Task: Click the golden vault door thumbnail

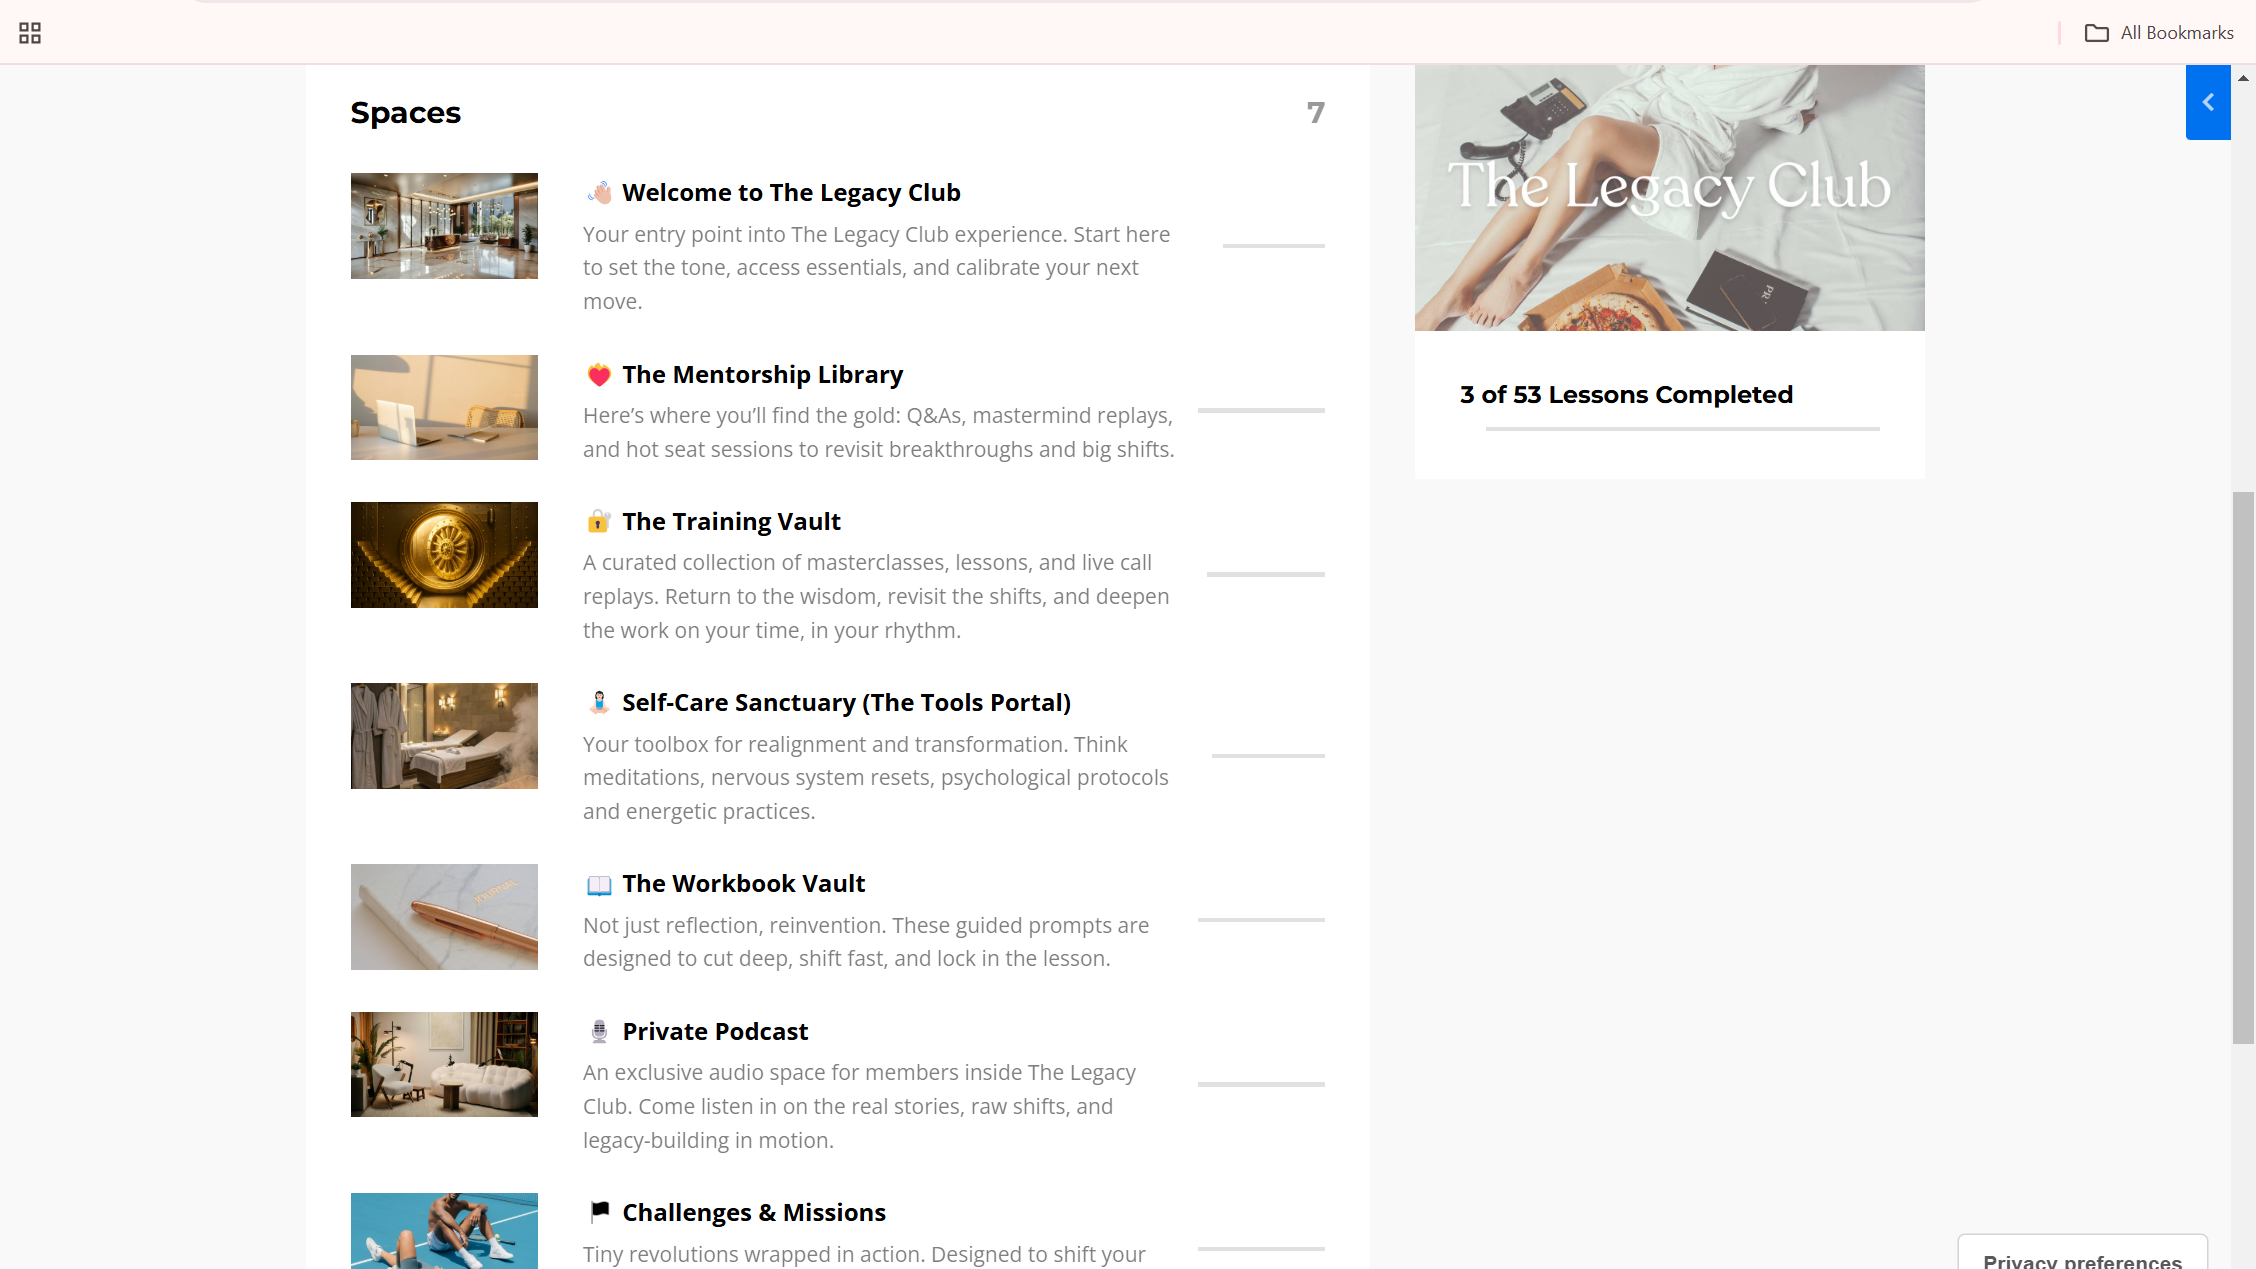Action: 444,555
